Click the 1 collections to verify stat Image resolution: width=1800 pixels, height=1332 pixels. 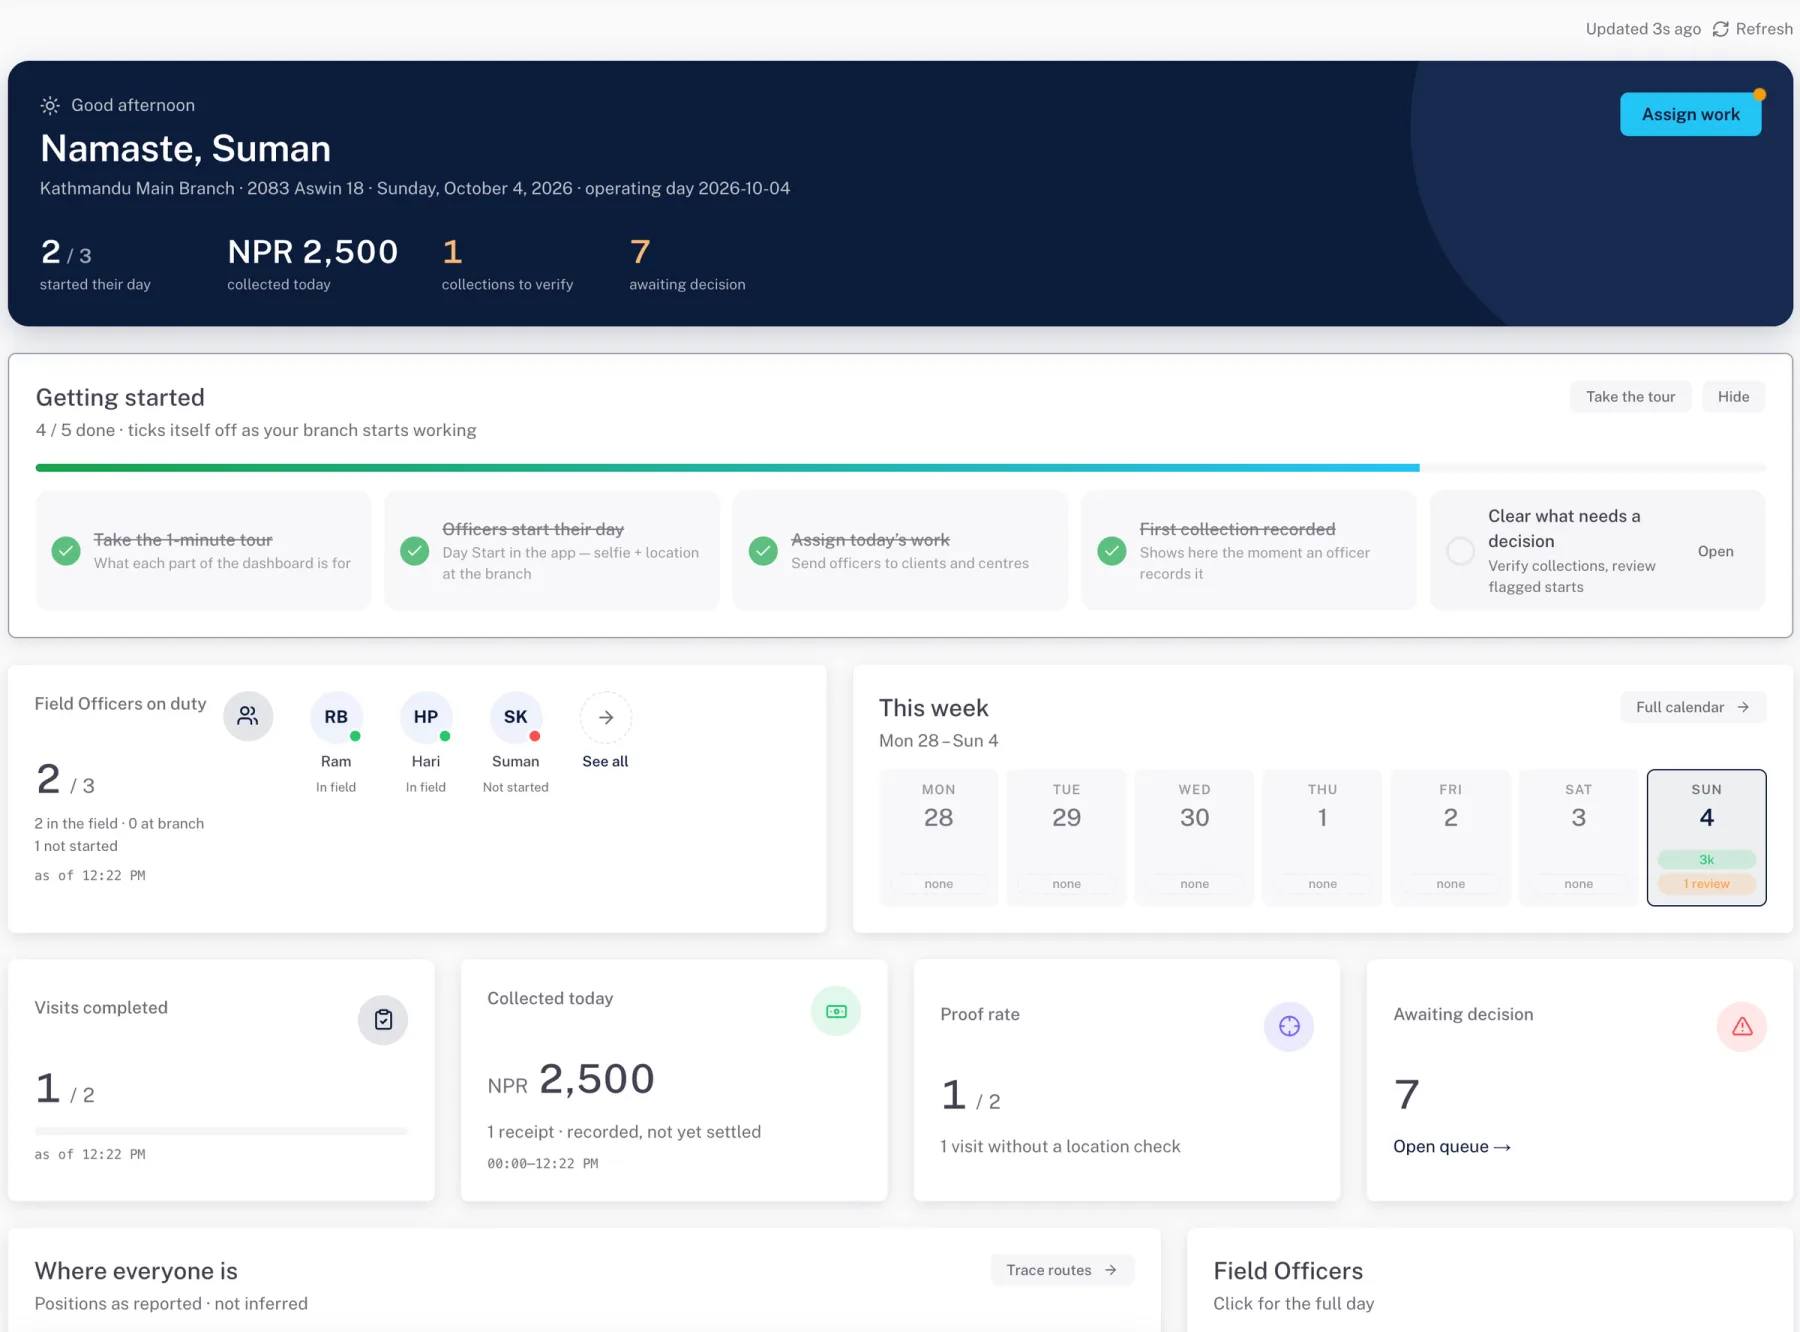507,265
